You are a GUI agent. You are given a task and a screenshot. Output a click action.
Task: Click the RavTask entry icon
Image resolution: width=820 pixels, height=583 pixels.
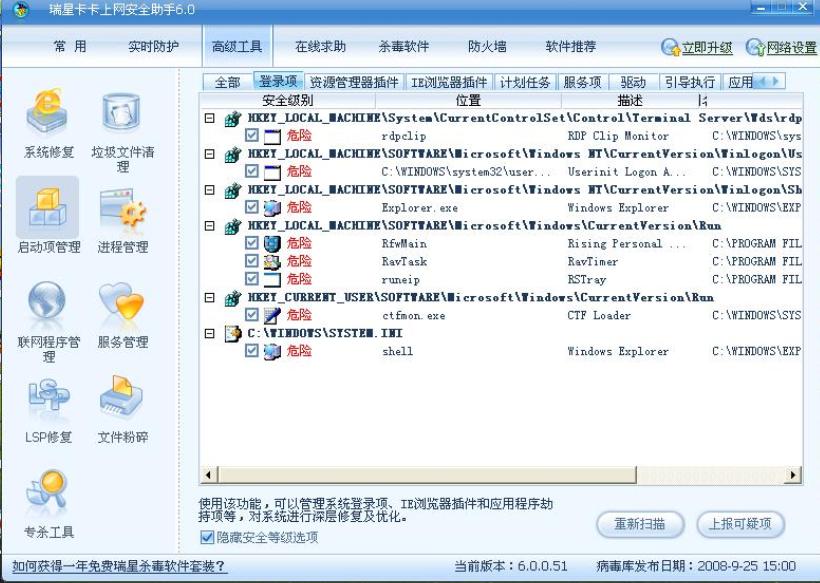click(272, 261)
